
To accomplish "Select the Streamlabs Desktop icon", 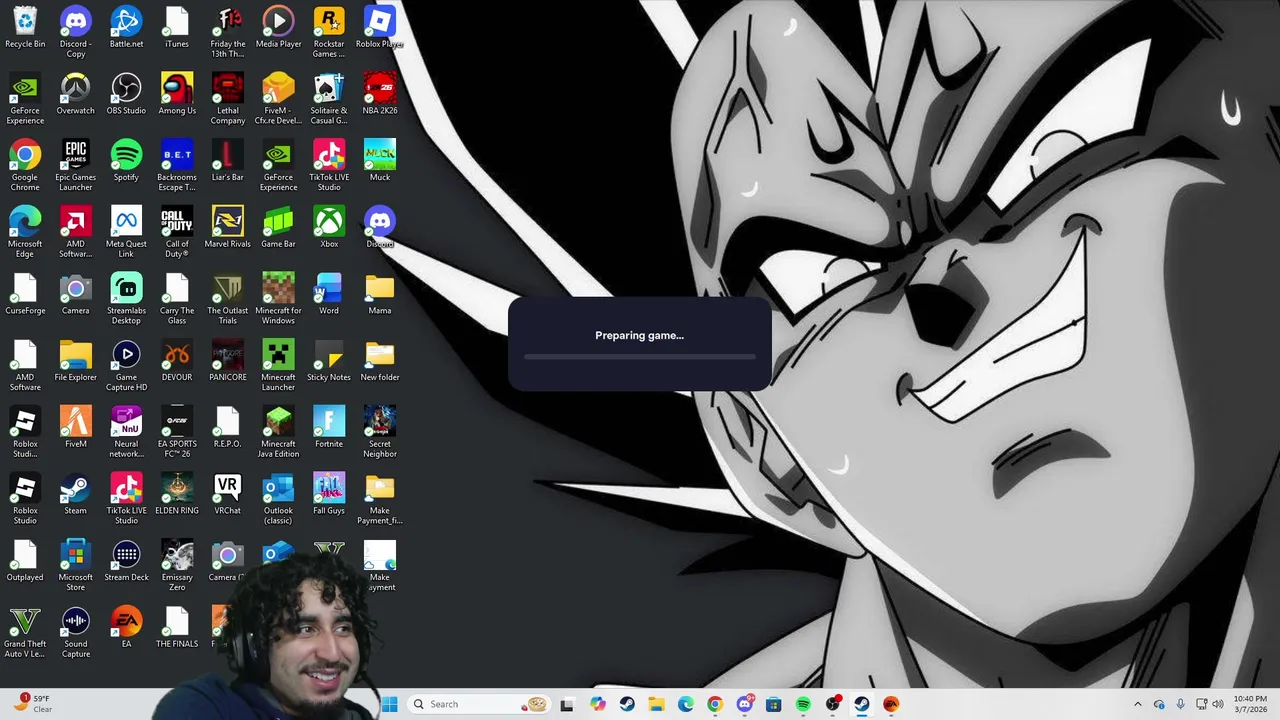I will pyautogui.click(x=126, y=300).
